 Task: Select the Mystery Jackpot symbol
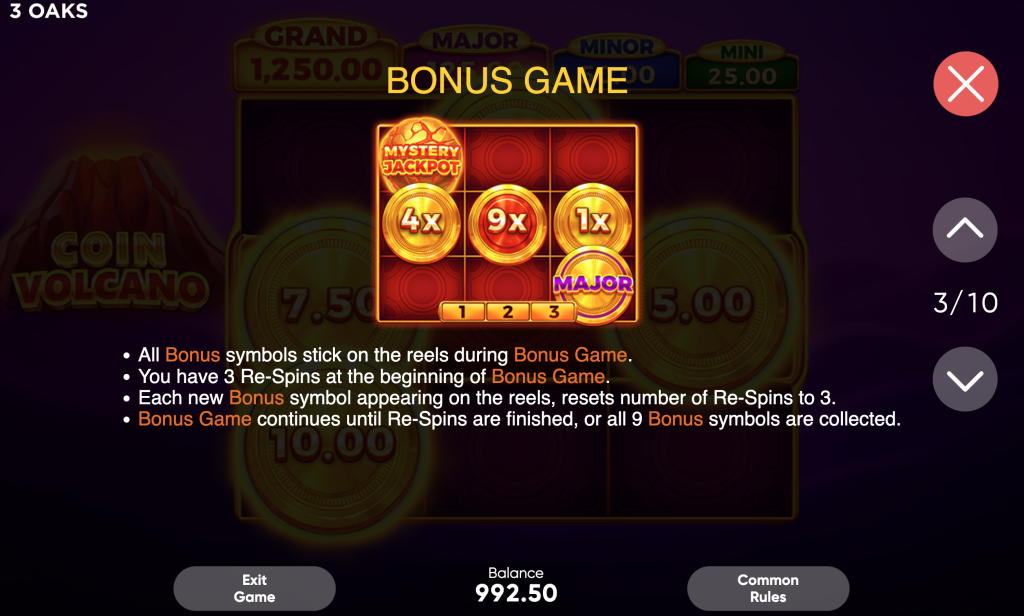(421, 155)
